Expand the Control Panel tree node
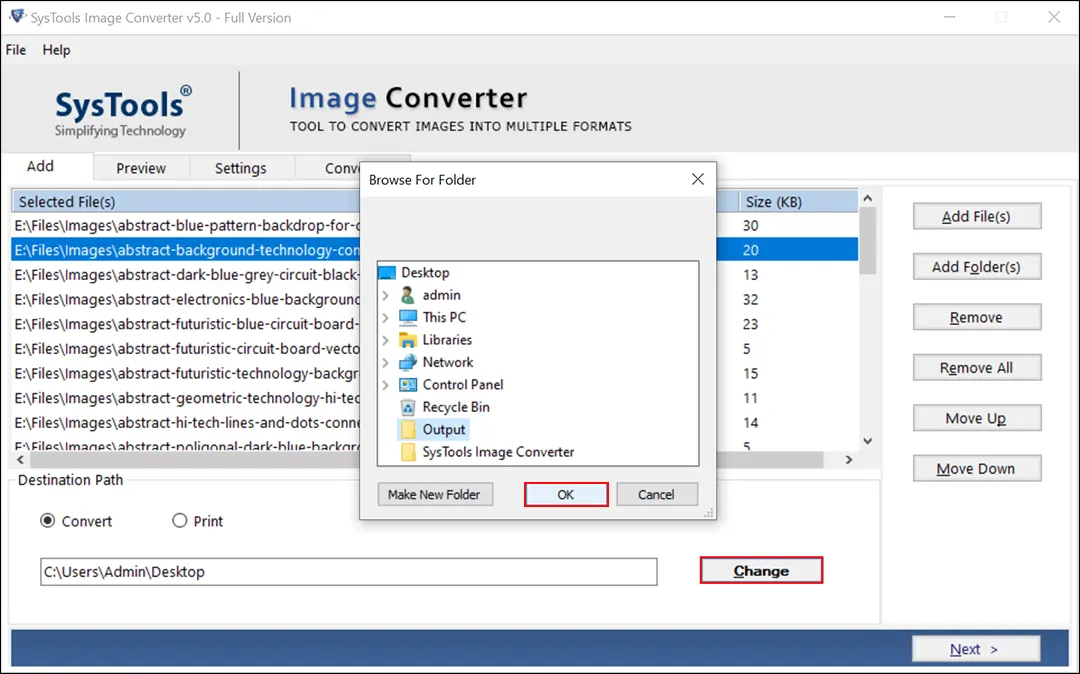The height and width of the screenshot is (674, 1080). click(x=386, y=385)
